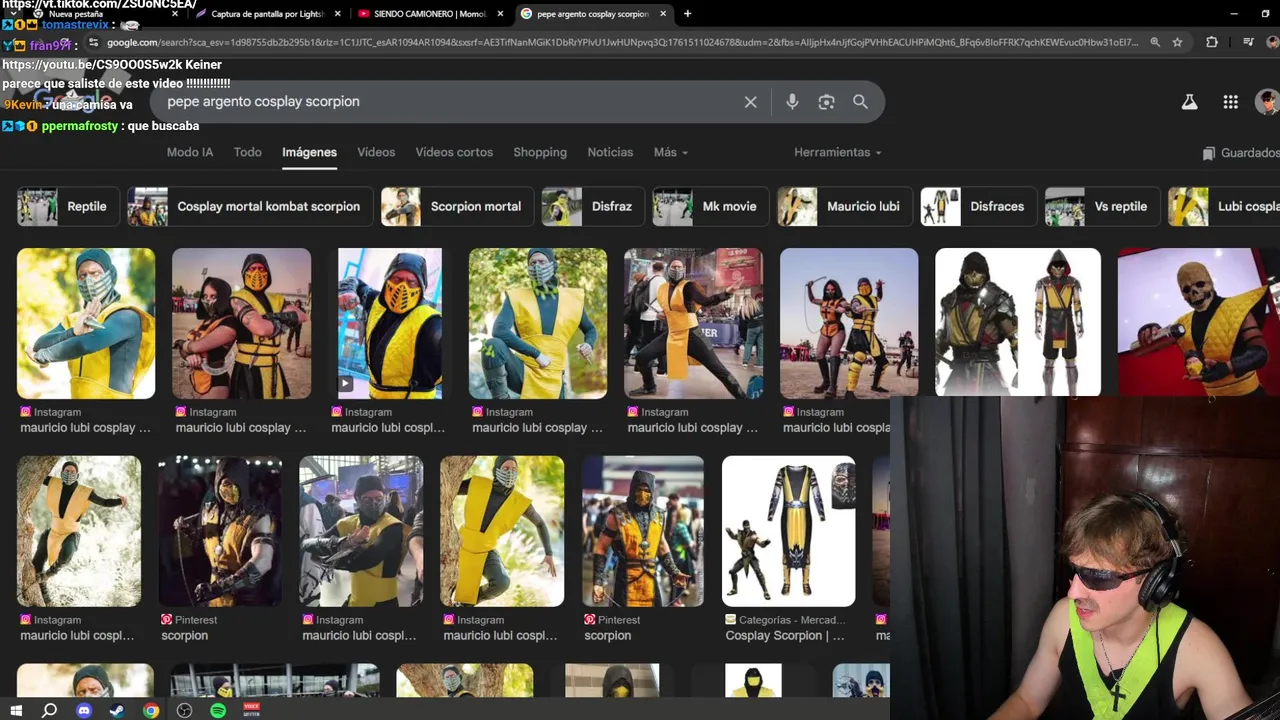Close the Captura de pantalla tab
Image resolution: width=1280 pixels, height=720 pixels.
pos(337,14)
